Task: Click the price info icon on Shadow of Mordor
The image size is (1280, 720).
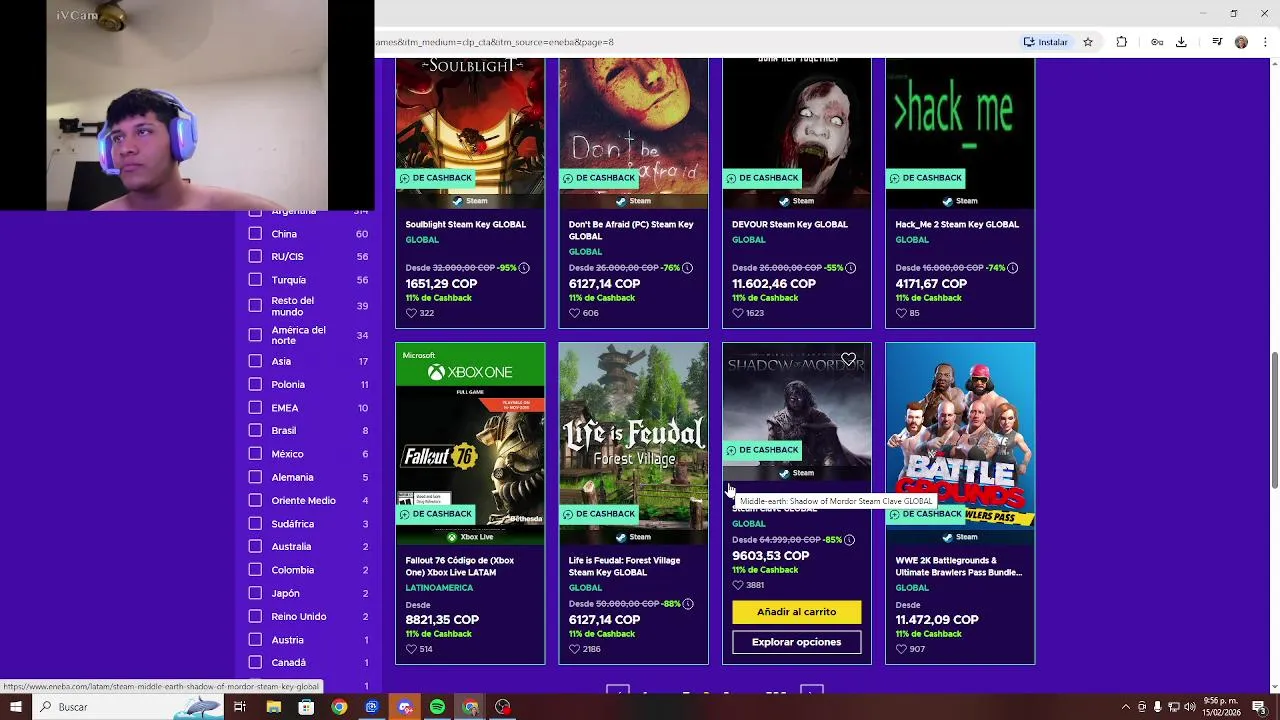Action: pyautogui.click(x=849, y=540)
